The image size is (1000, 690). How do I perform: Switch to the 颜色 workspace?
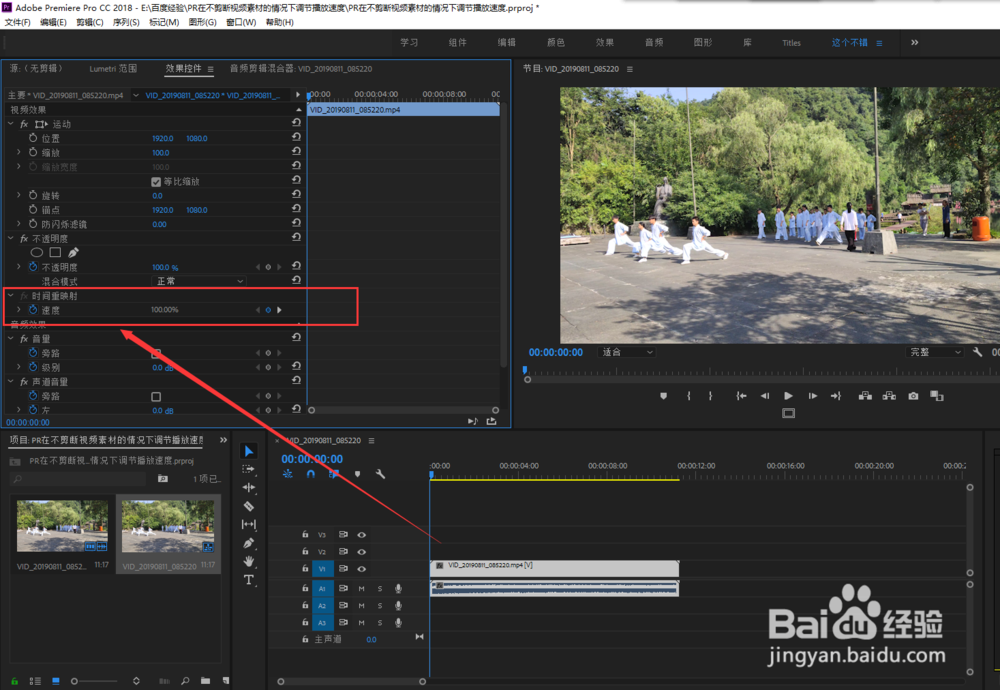[555, 43]
